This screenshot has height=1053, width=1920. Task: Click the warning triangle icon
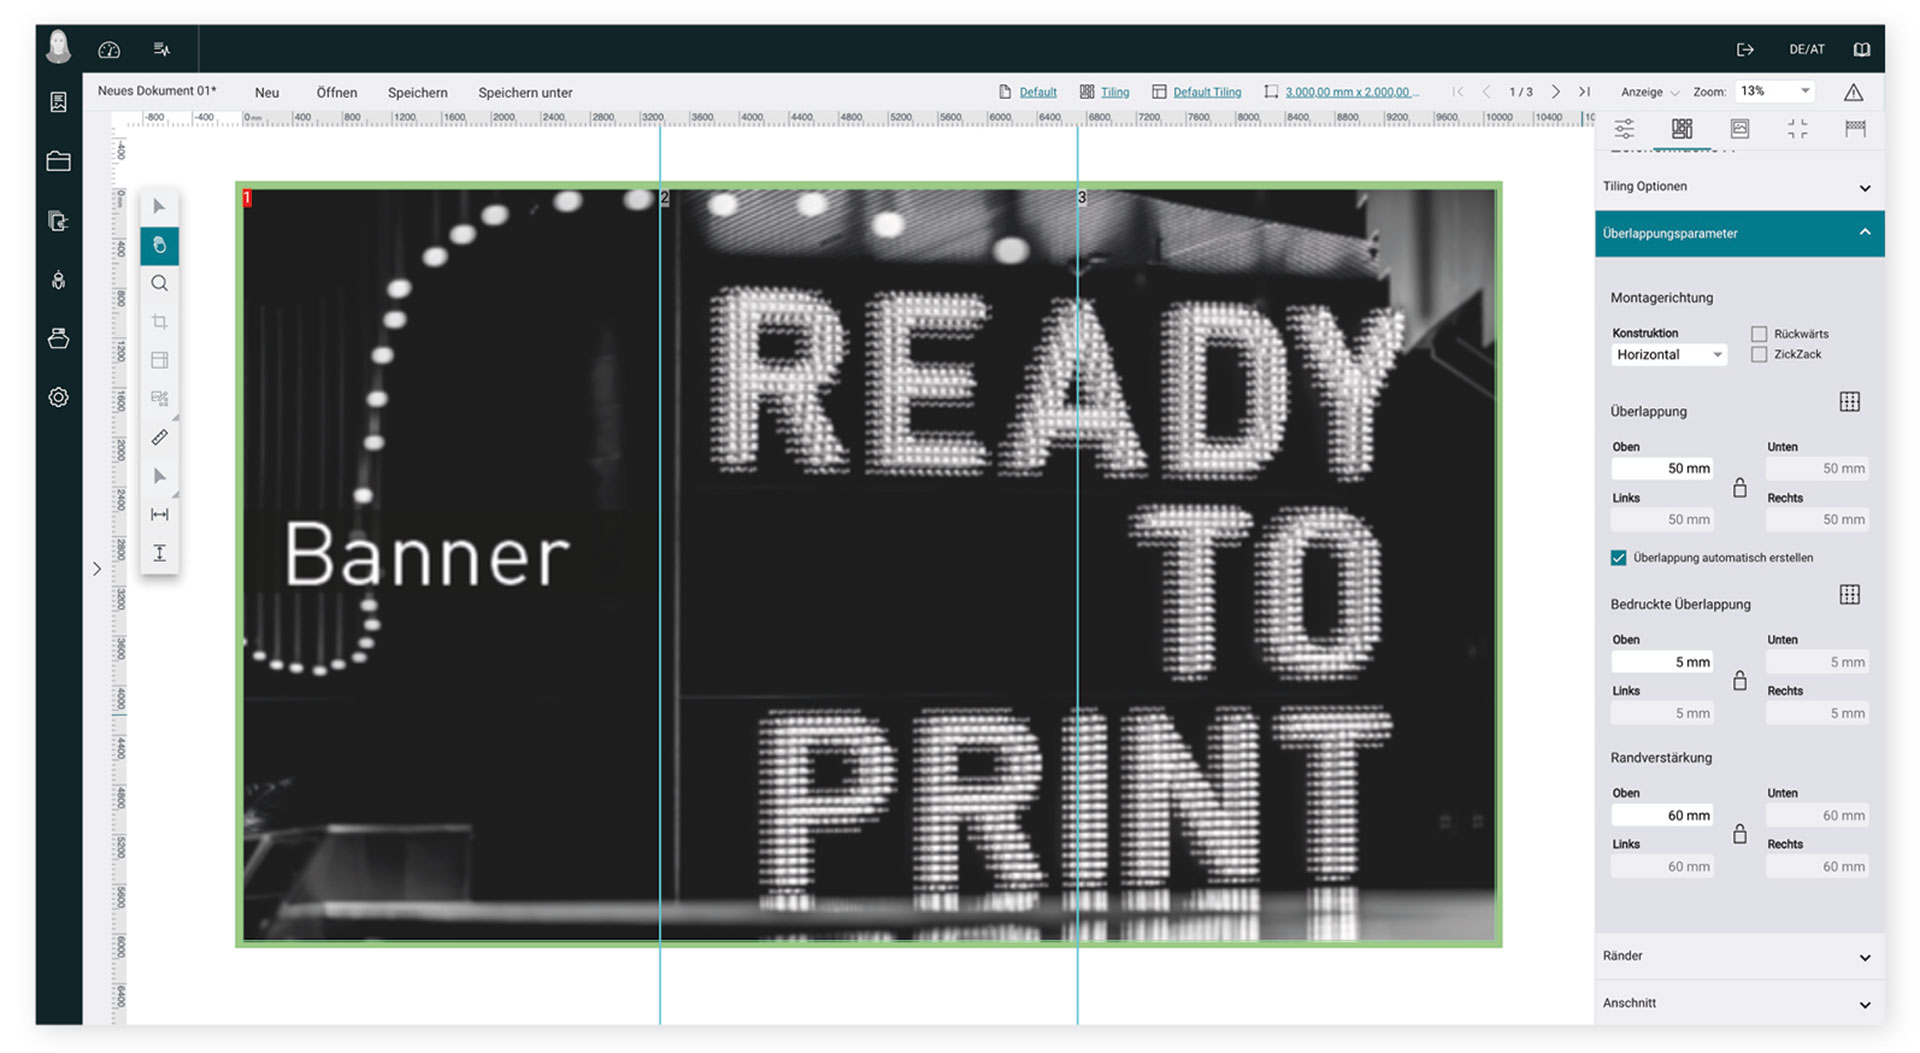click(1853, 92)
